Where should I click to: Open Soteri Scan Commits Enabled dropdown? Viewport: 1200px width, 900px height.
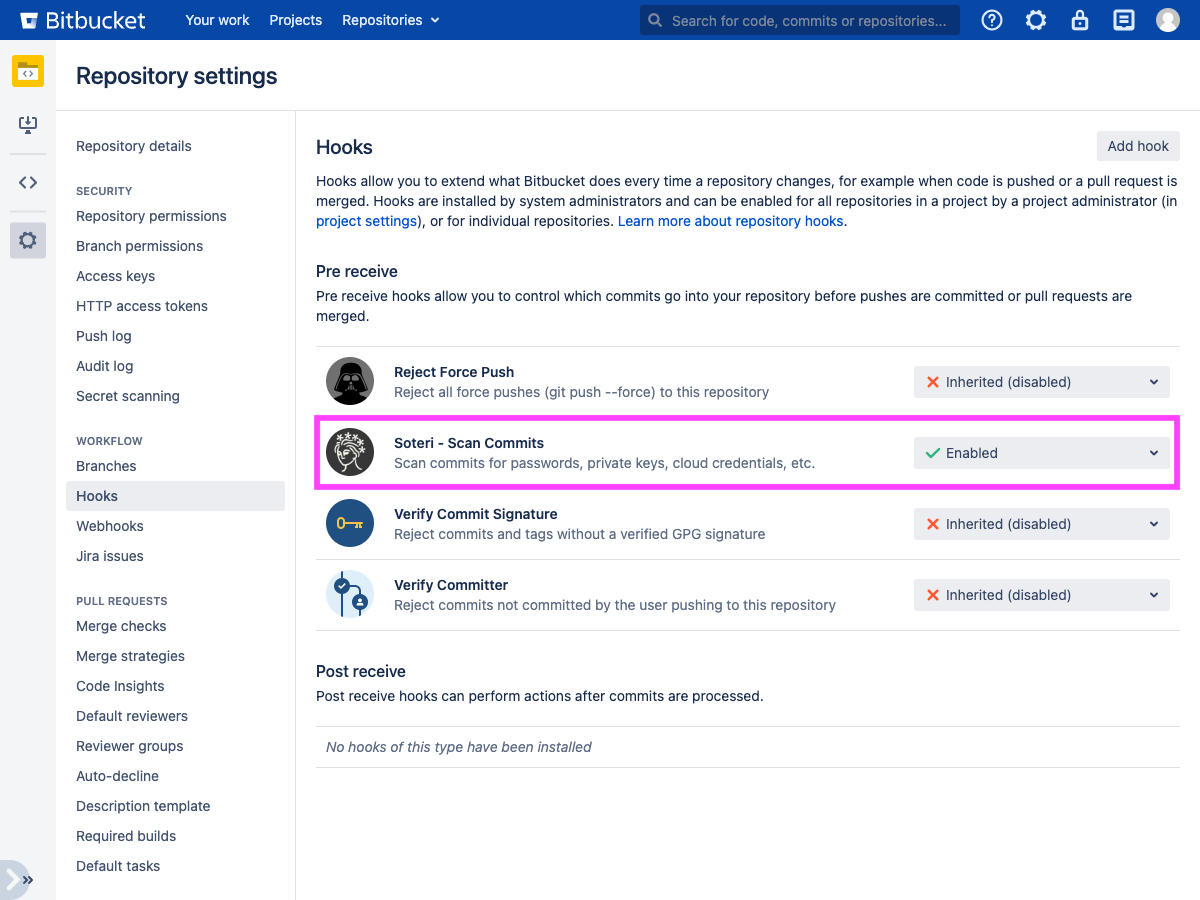tap(1041, 453)
